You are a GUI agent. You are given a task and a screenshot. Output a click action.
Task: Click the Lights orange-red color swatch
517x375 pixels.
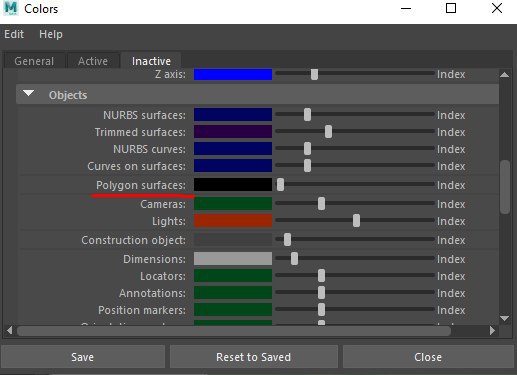pos(233,221)
